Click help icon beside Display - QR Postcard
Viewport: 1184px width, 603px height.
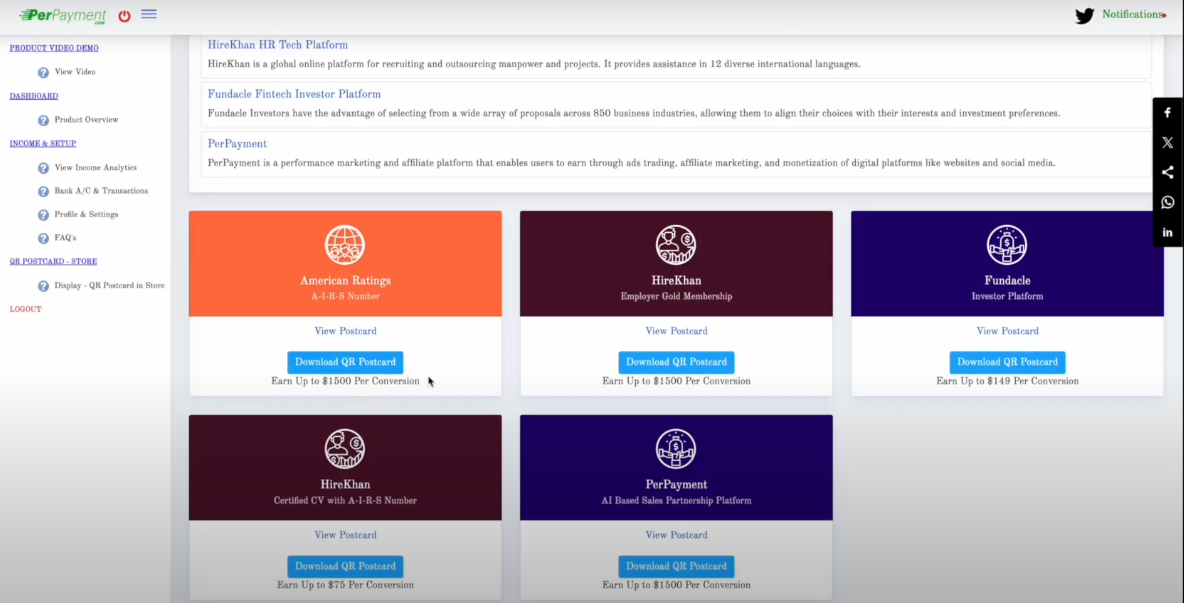[x=43, y=286]
